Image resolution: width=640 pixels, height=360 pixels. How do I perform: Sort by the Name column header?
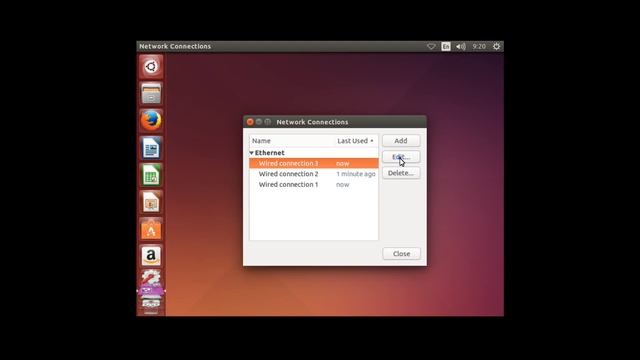point(291,141)
